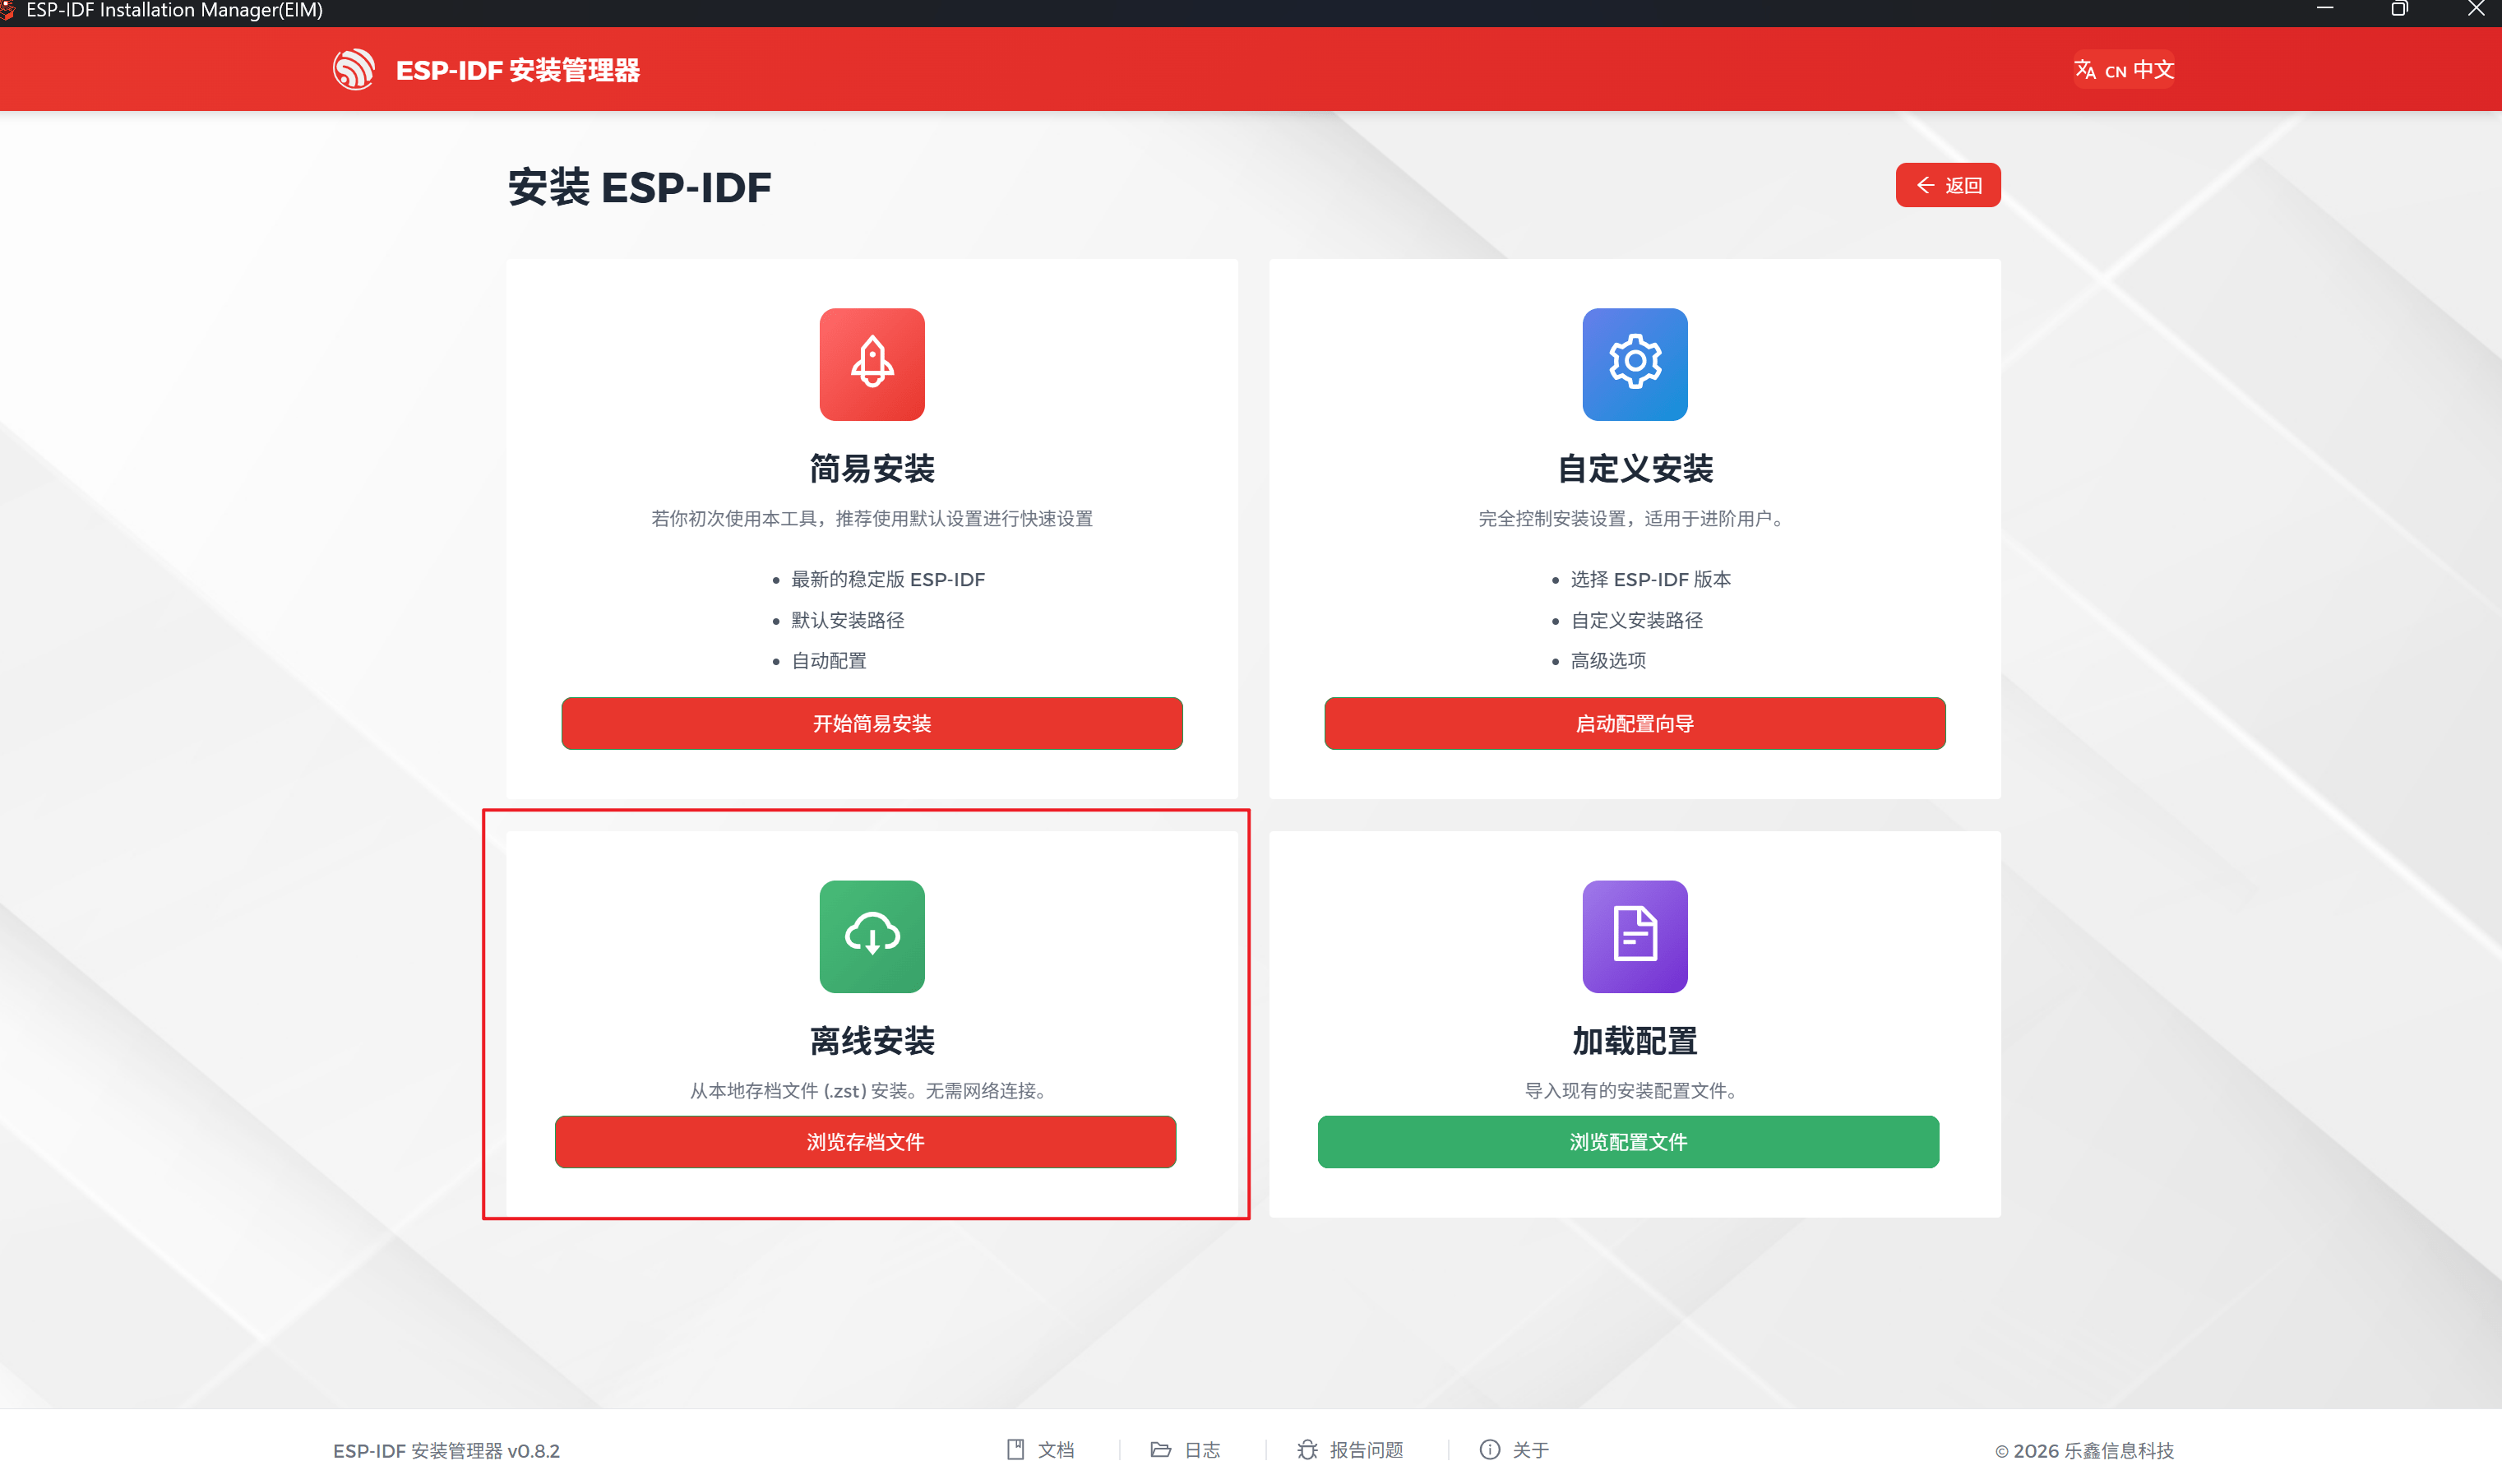The height and width of the screenshot is (1484, 2502).
Task: Click the info circle icon for 关于
Action: pos(1489,1449)
